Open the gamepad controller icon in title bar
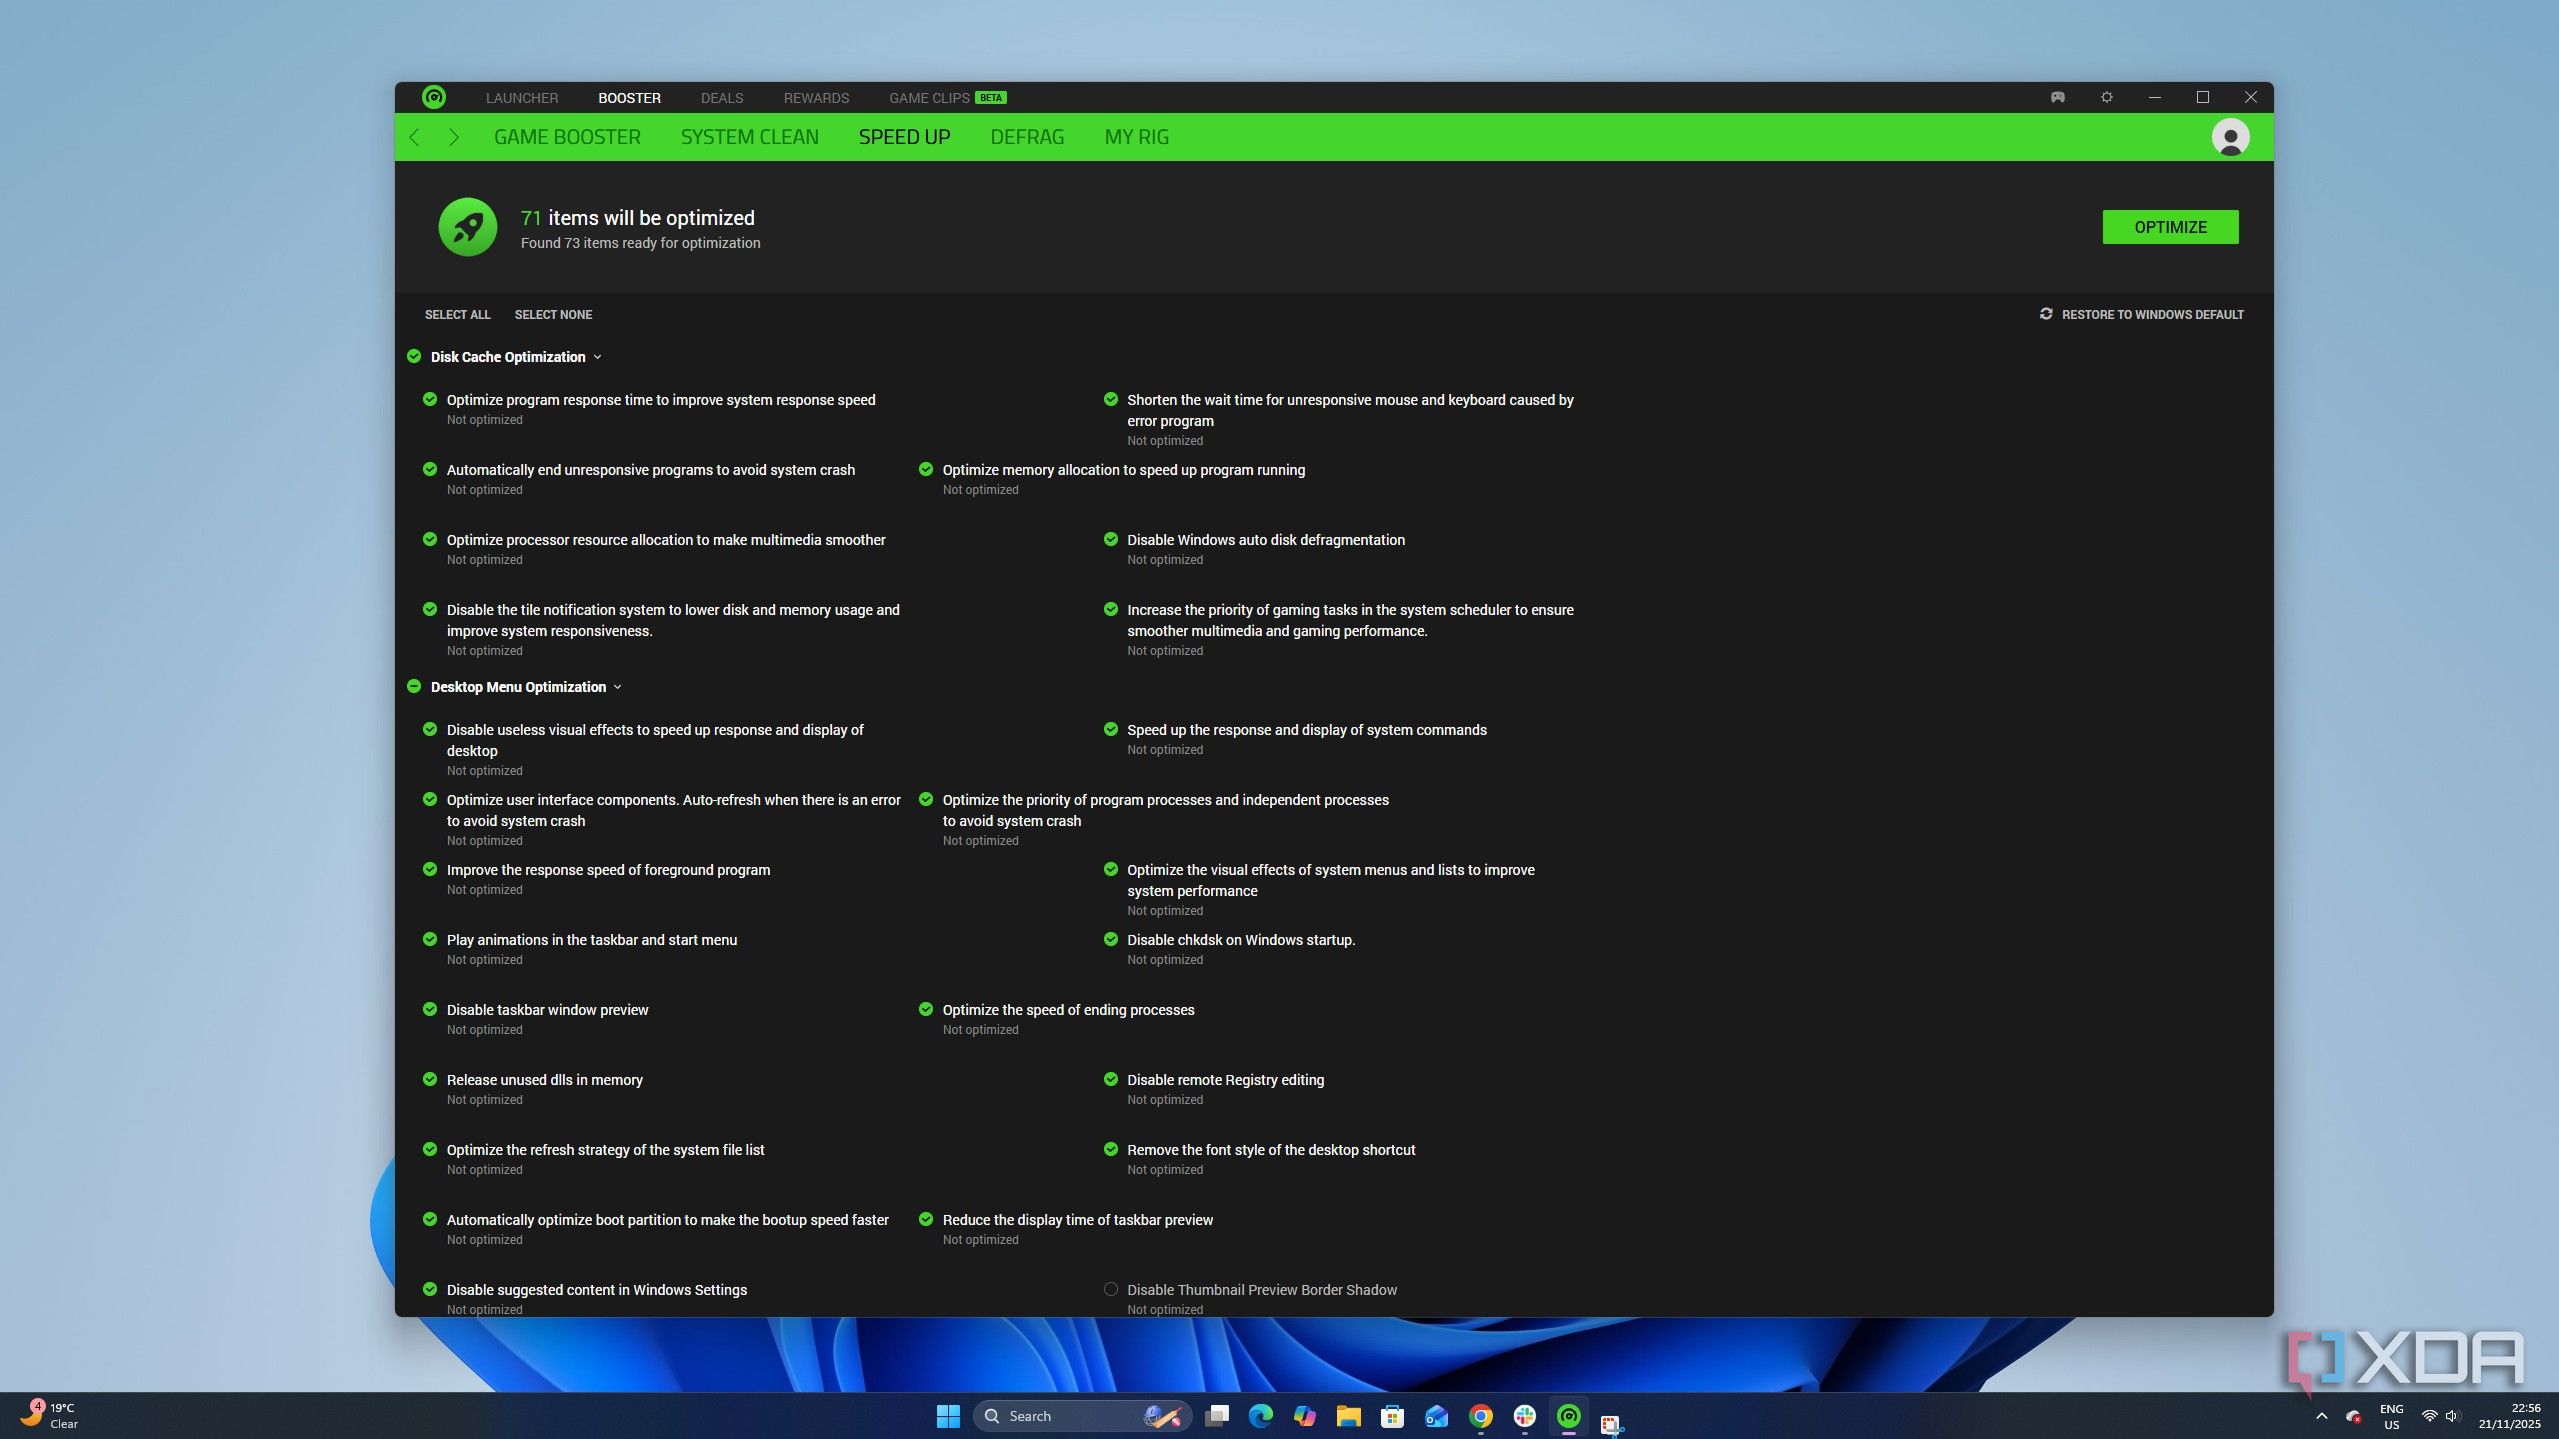This screenshot has width=2559, height=1439. click(2057, 97)
